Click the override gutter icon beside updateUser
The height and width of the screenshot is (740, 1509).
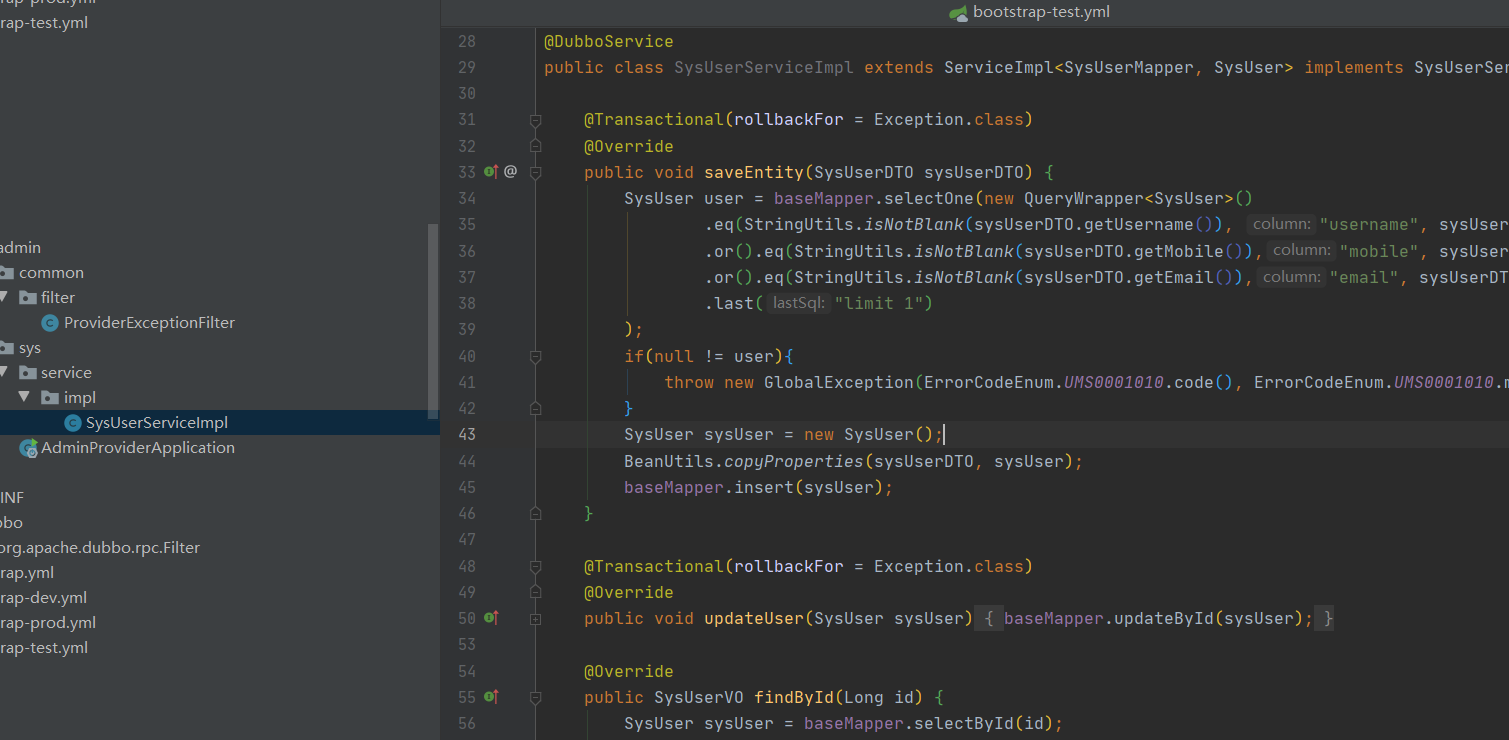coord(491,618)
